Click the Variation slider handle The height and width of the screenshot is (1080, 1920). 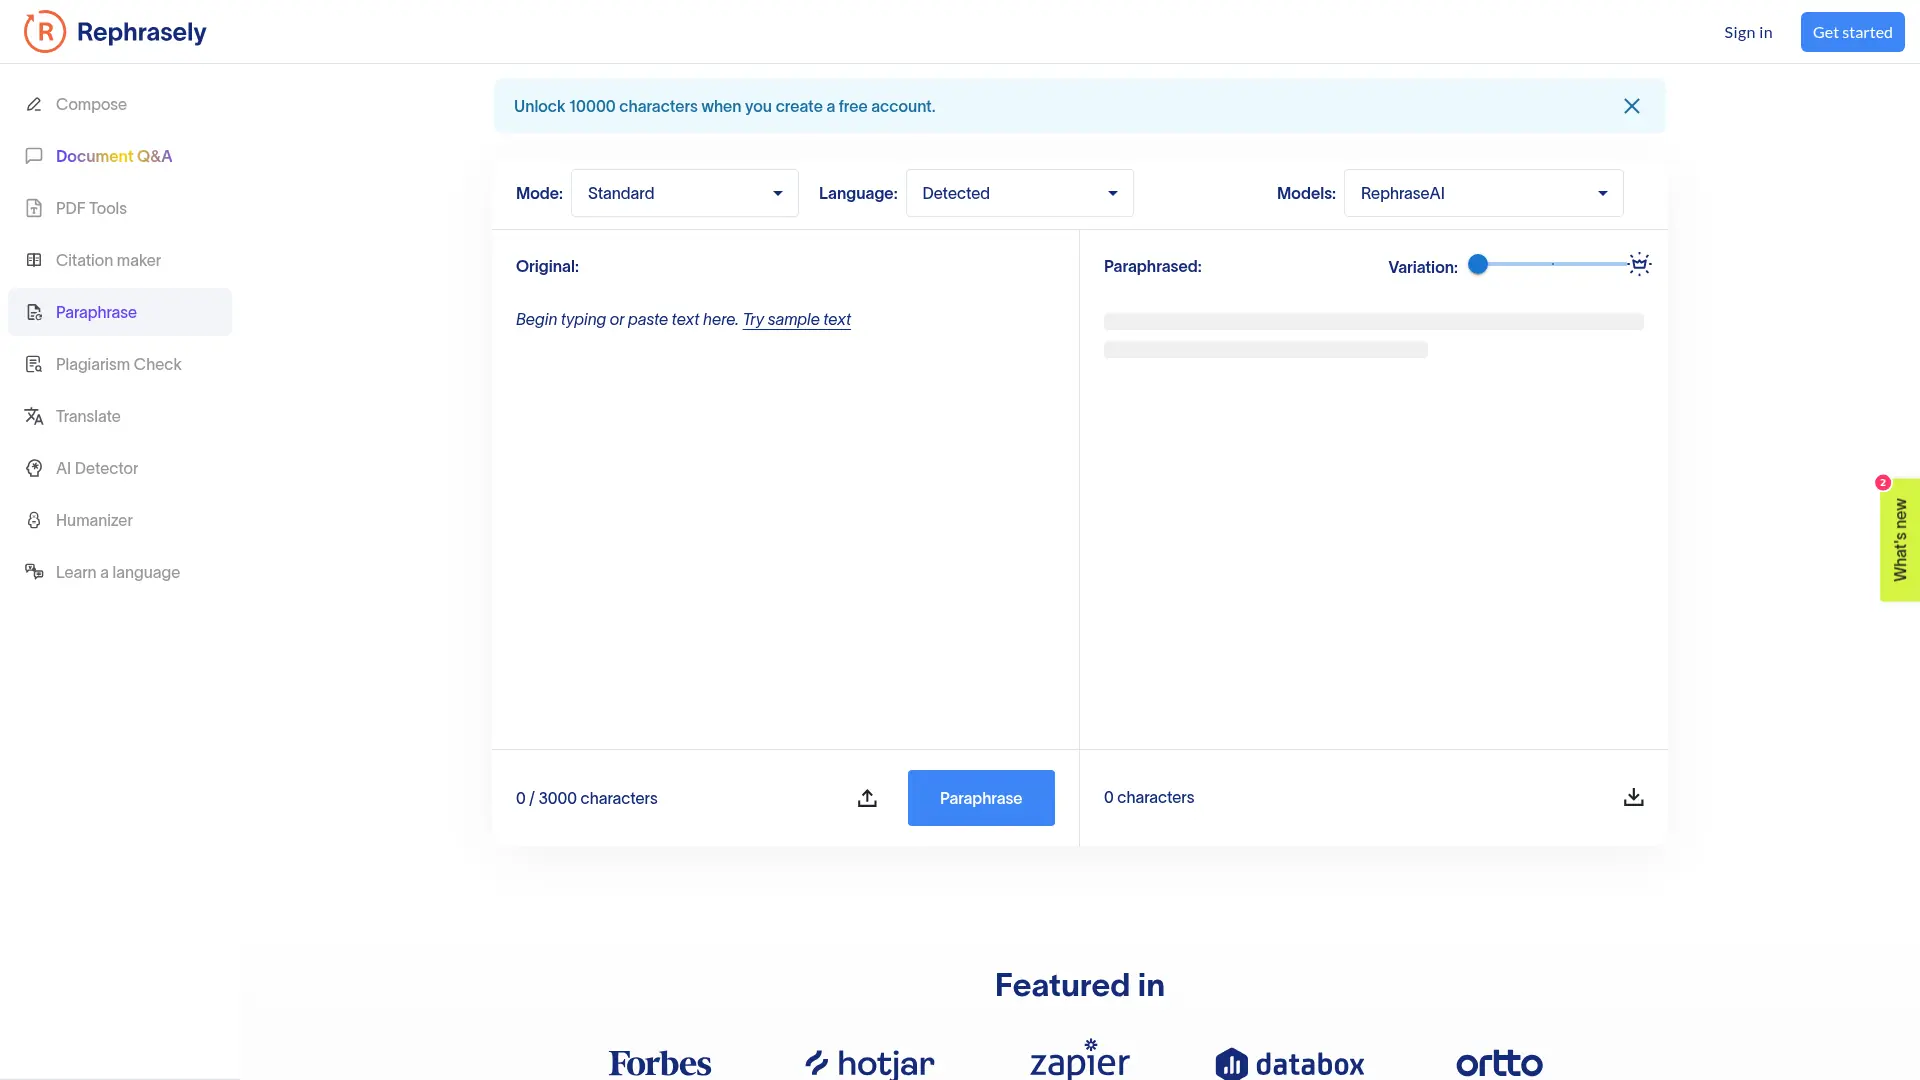pyautogui.click(x=1478, y=264)
